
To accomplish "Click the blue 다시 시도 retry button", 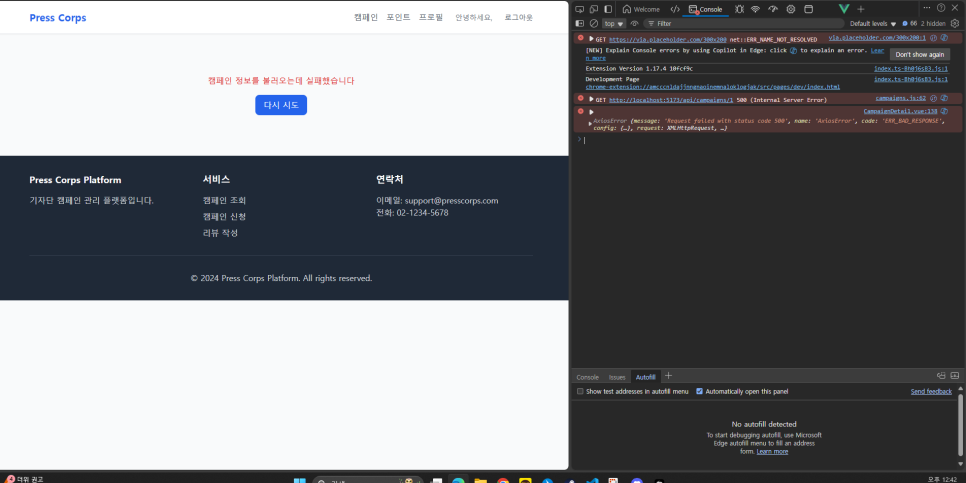I will (x=281, y=105).
